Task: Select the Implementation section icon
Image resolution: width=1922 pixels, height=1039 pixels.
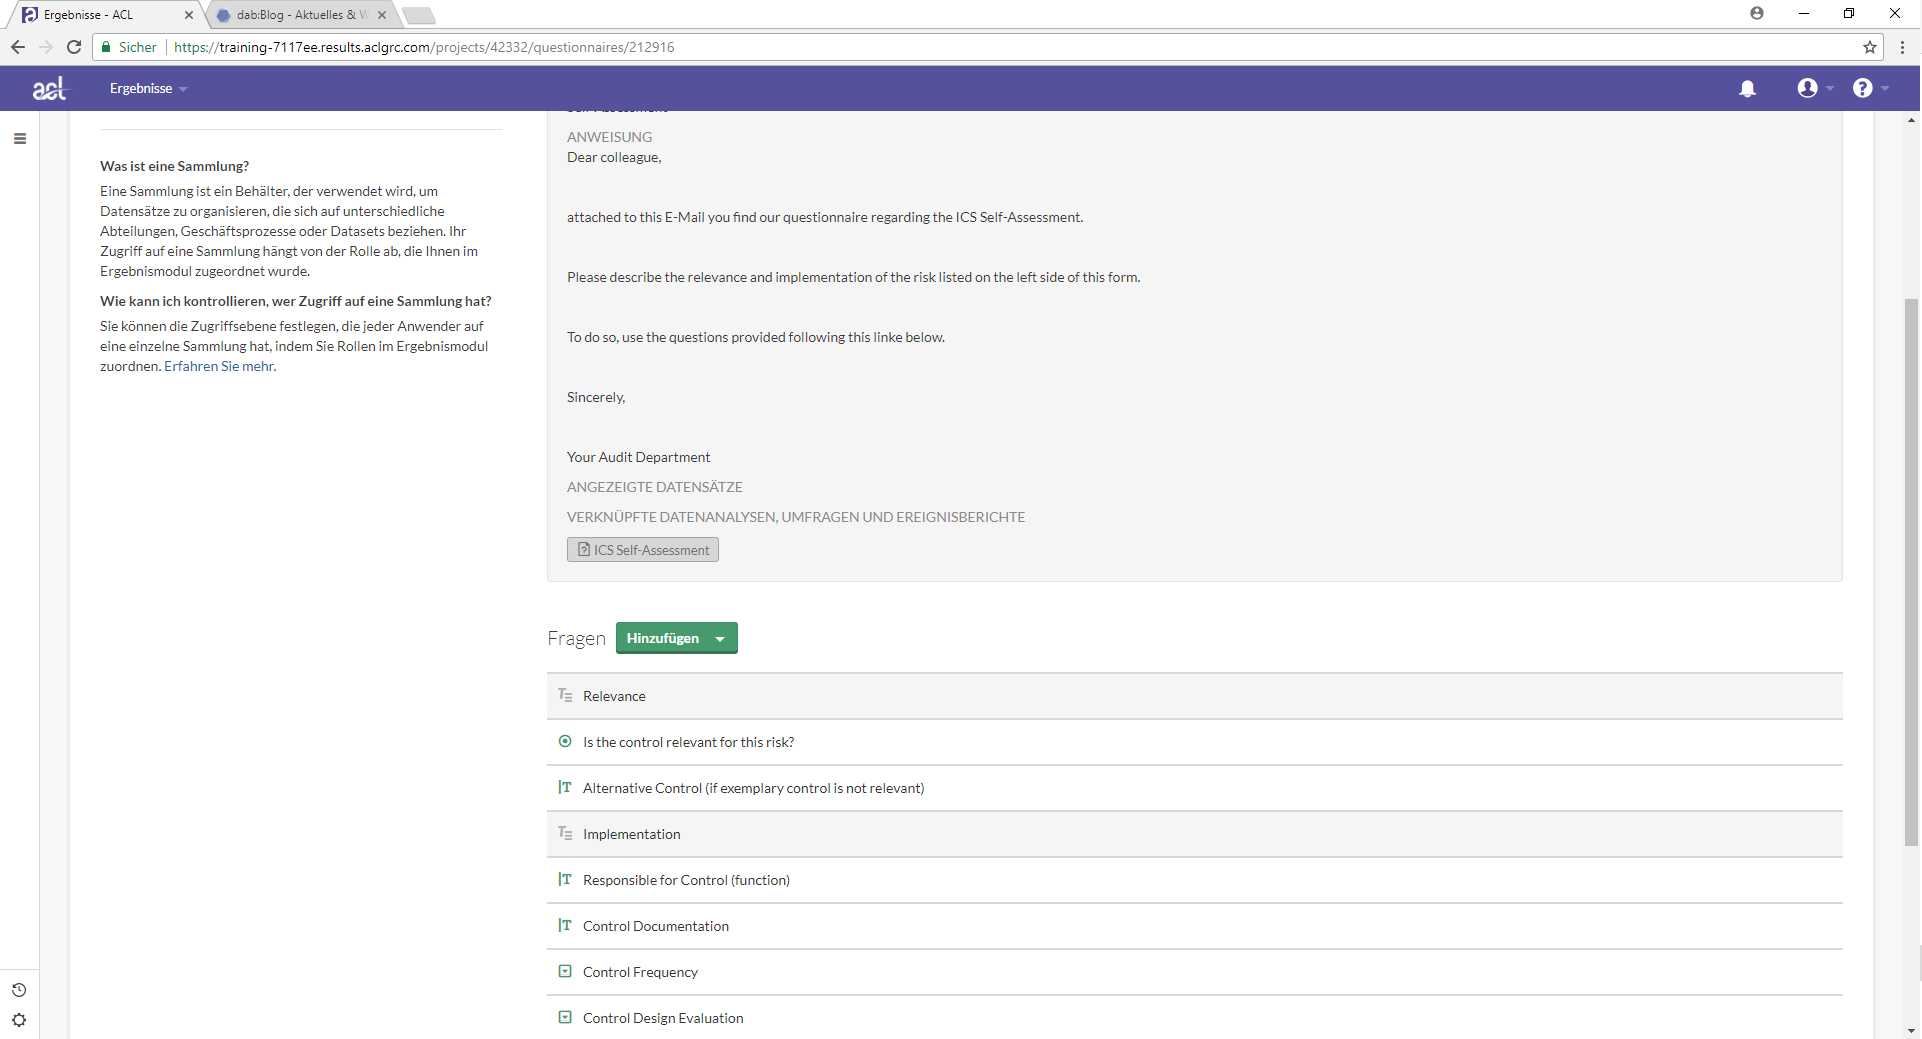Action: pos(565,834)
